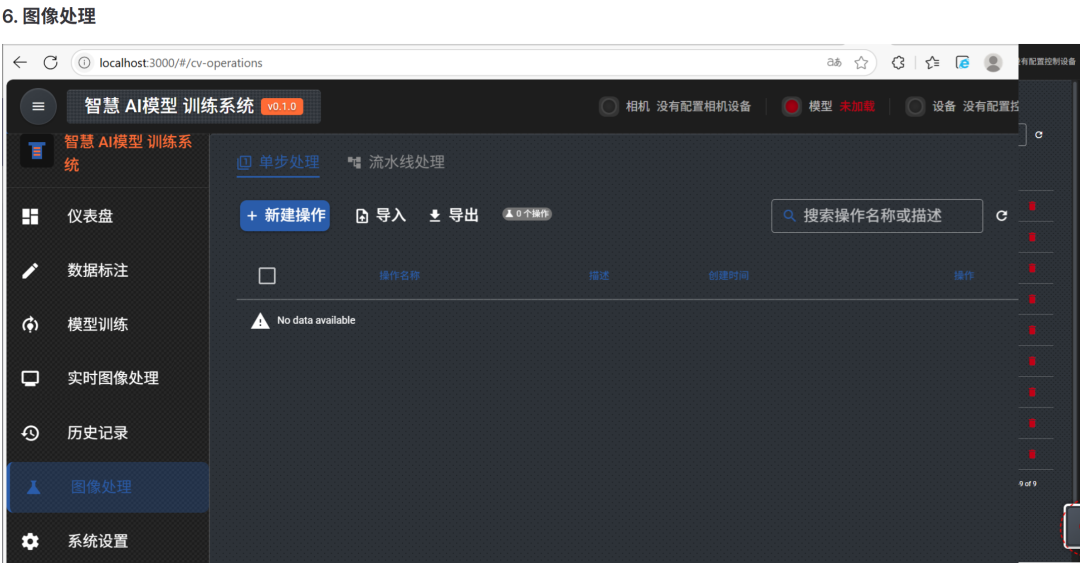Sort by 创建时间 column header
Viewport: 1080px width, 563px height.
pos(729,276)
